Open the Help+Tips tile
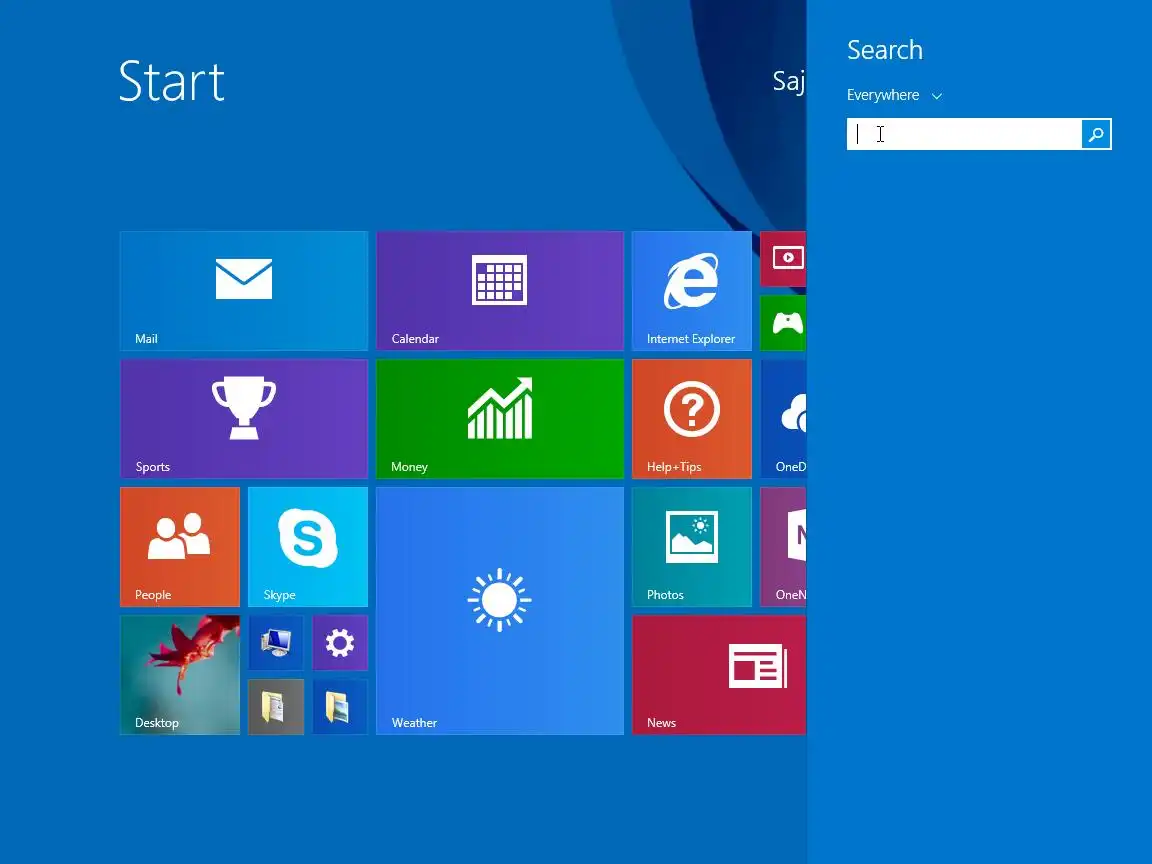 691,419
